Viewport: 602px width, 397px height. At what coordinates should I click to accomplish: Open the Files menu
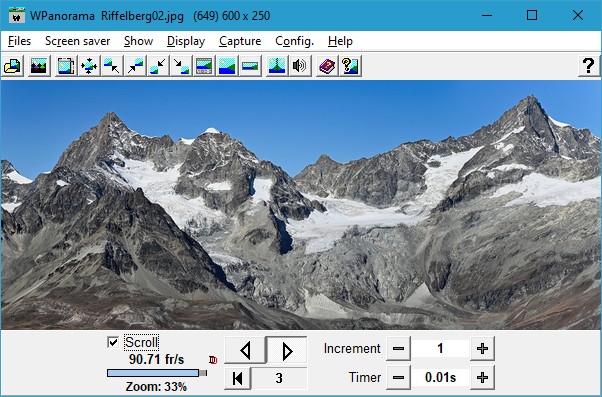19,41
